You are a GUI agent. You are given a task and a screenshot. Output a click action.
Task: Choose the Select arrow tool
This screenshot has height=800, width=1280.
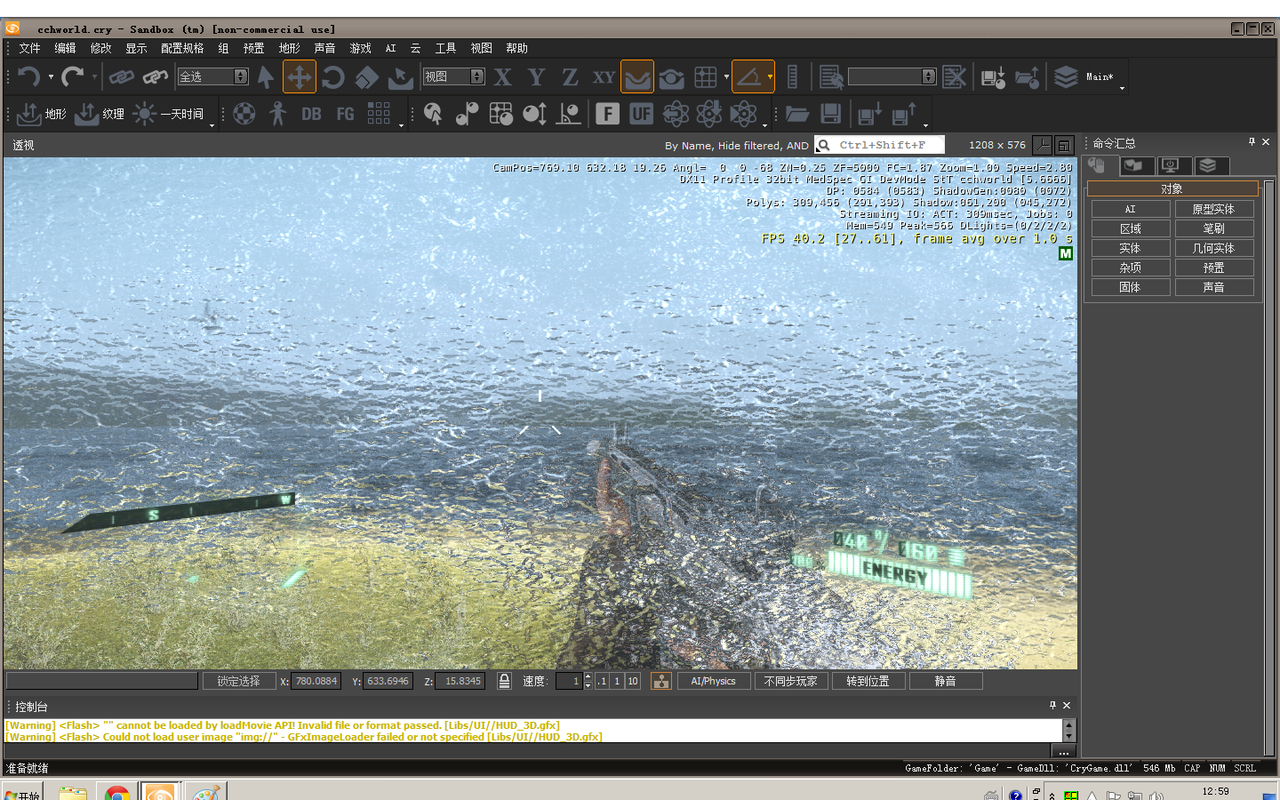(265, 76)
